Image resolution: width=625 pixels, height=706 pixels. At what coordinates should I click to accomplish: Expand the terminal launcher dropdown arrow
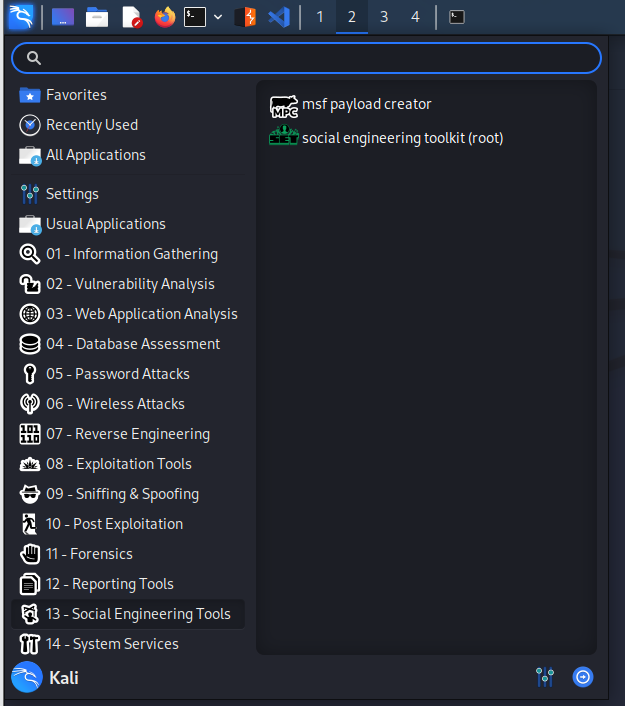(x=218, y=17)
